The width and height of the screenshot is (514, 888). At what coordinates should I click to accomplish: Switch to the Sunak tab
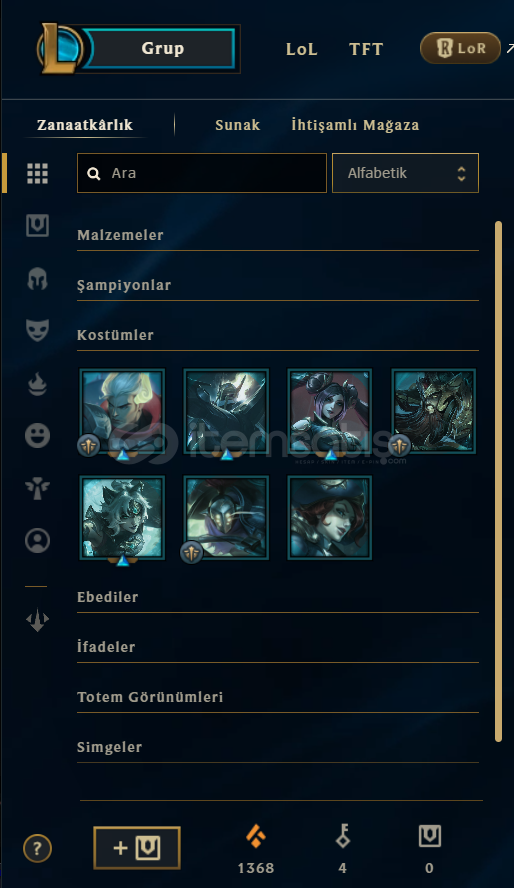(237, 125)
